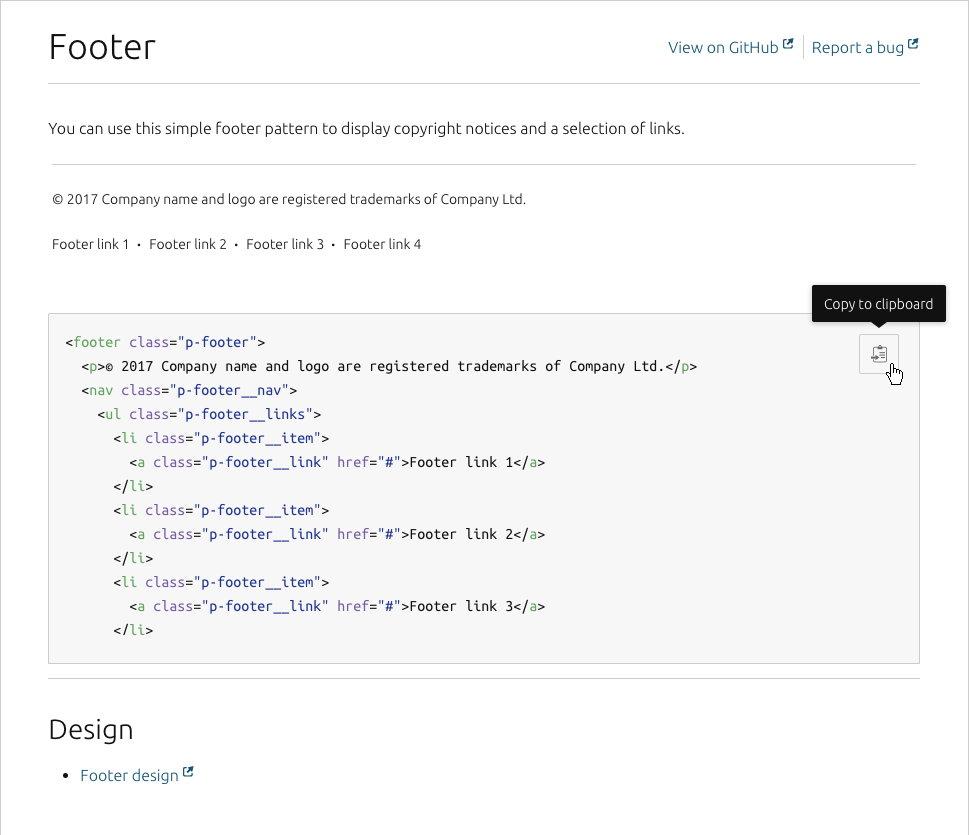
Task: Click Footer link 1 in the example footer
Action: point(90,243)
